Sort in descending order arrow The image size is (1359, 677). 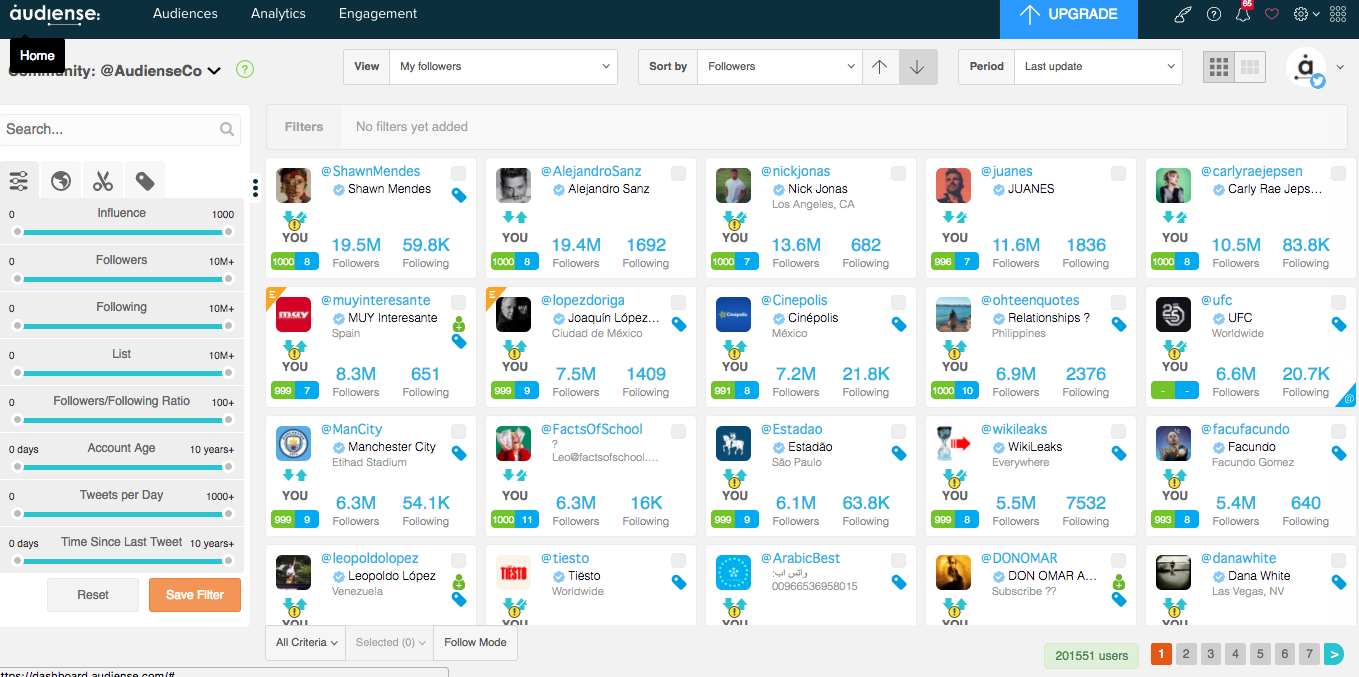coord(918,67)
